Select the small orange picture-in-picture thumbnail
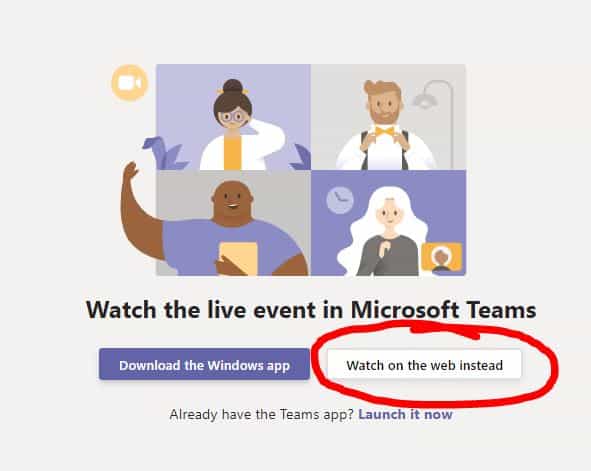591x471 pixels. [441, 258]
